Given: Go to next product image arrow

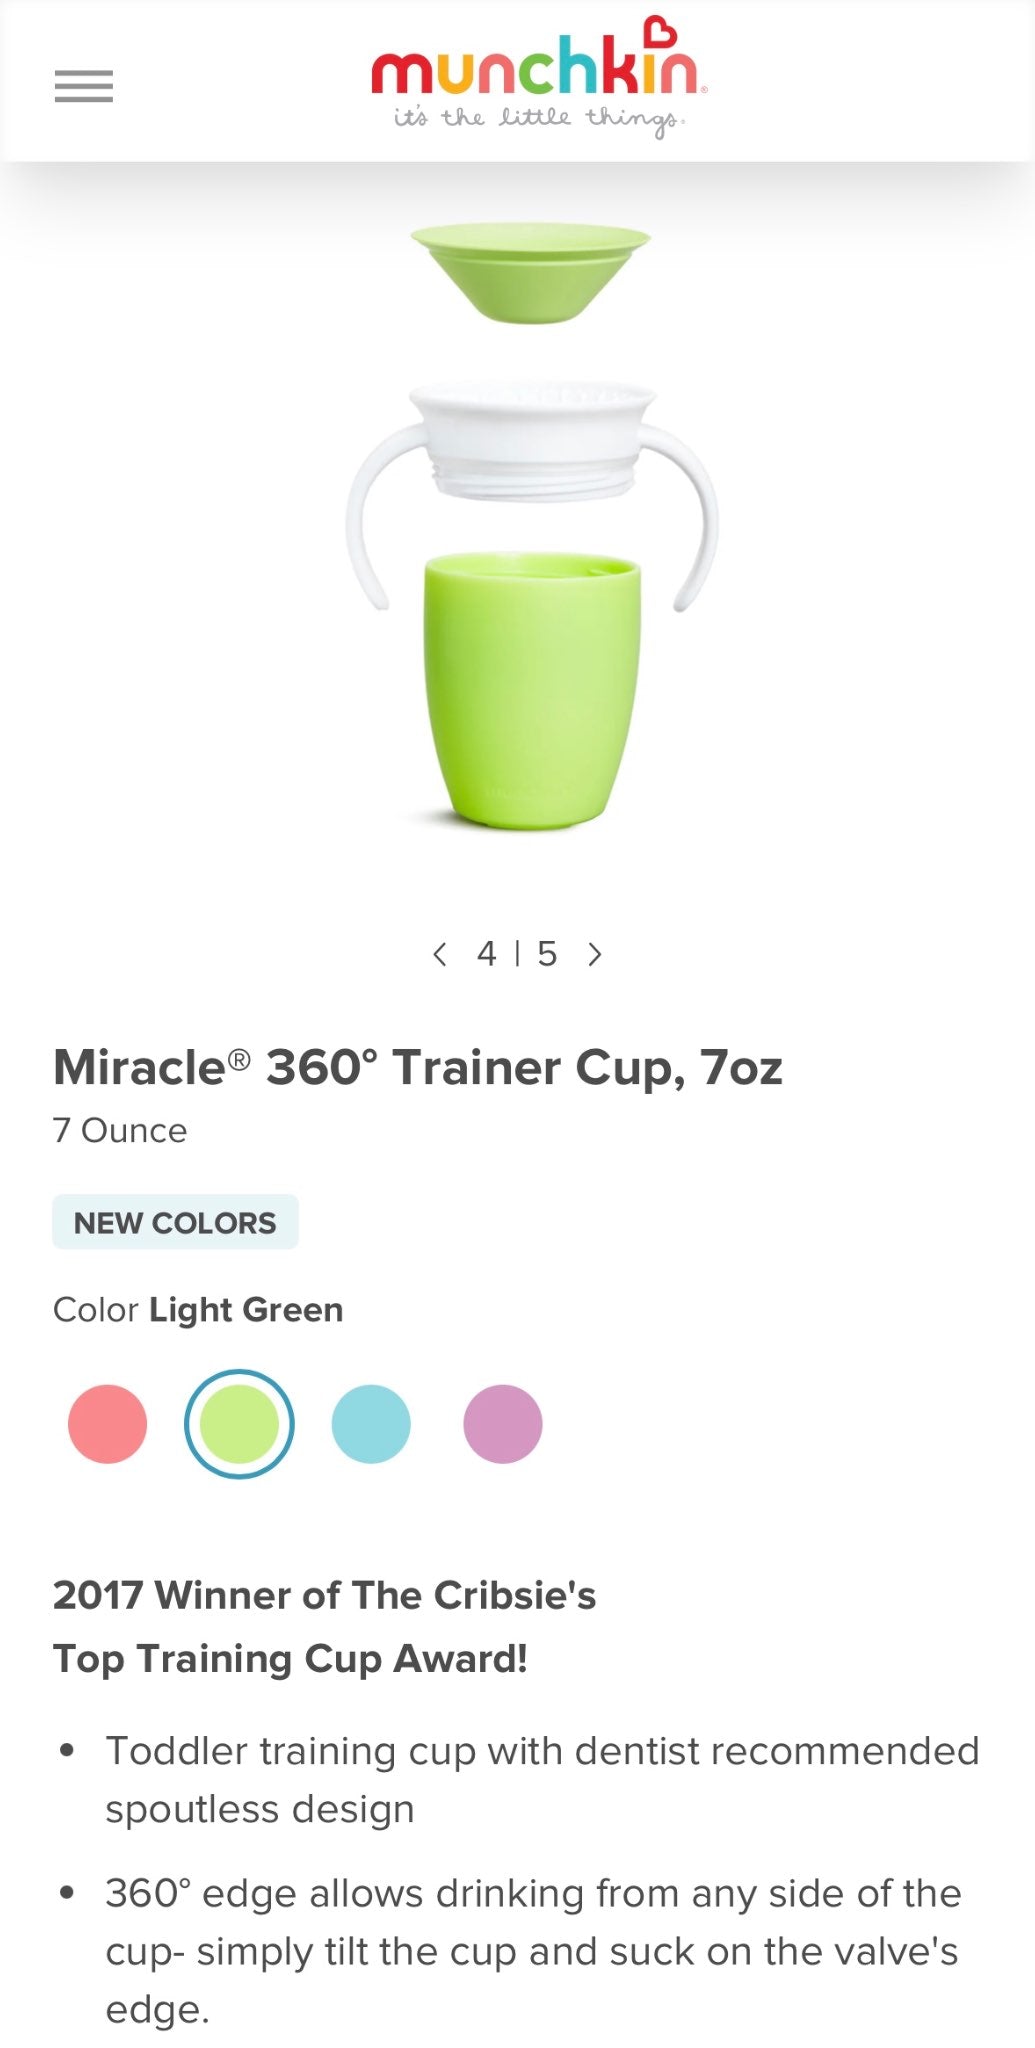Looking at the screenshot, I should tap(595, 954).
